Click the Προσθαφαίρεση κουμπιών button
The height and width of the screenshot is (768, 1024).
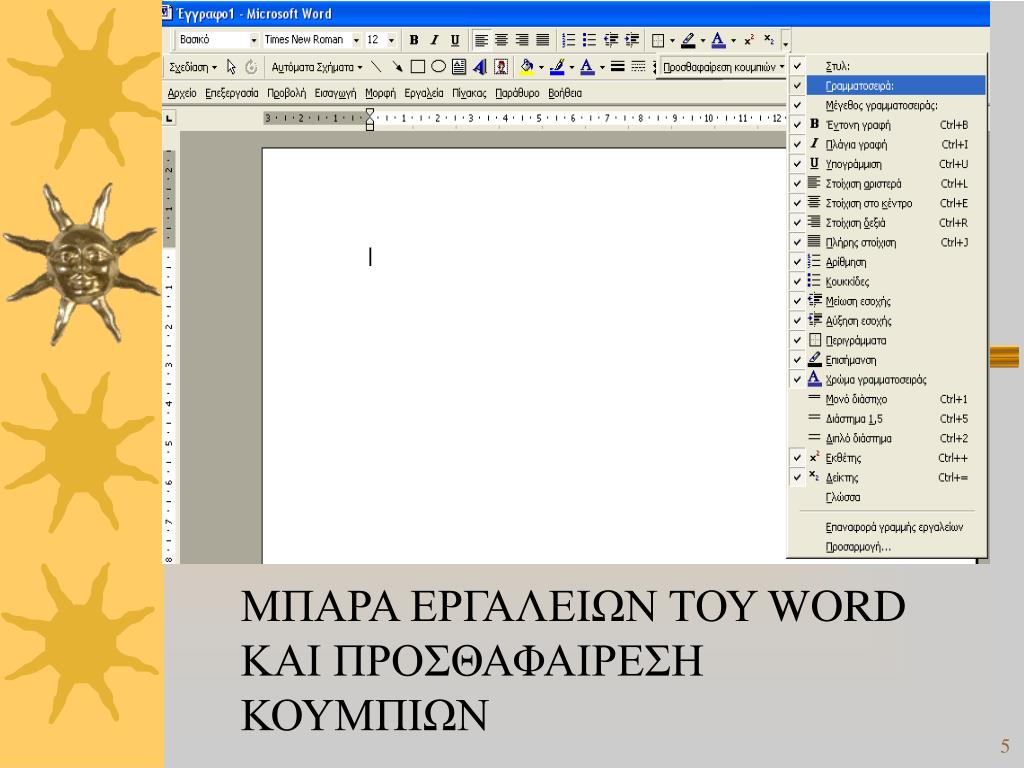(724, 67)
